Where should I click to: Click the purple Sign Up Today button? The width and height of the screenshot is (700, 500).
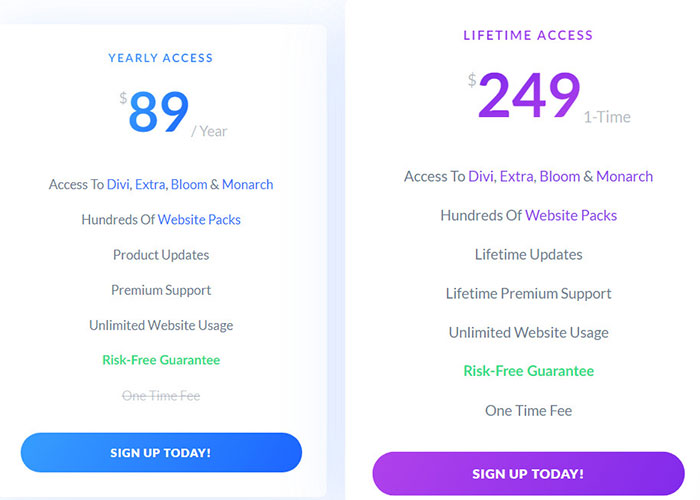[528, 473]
